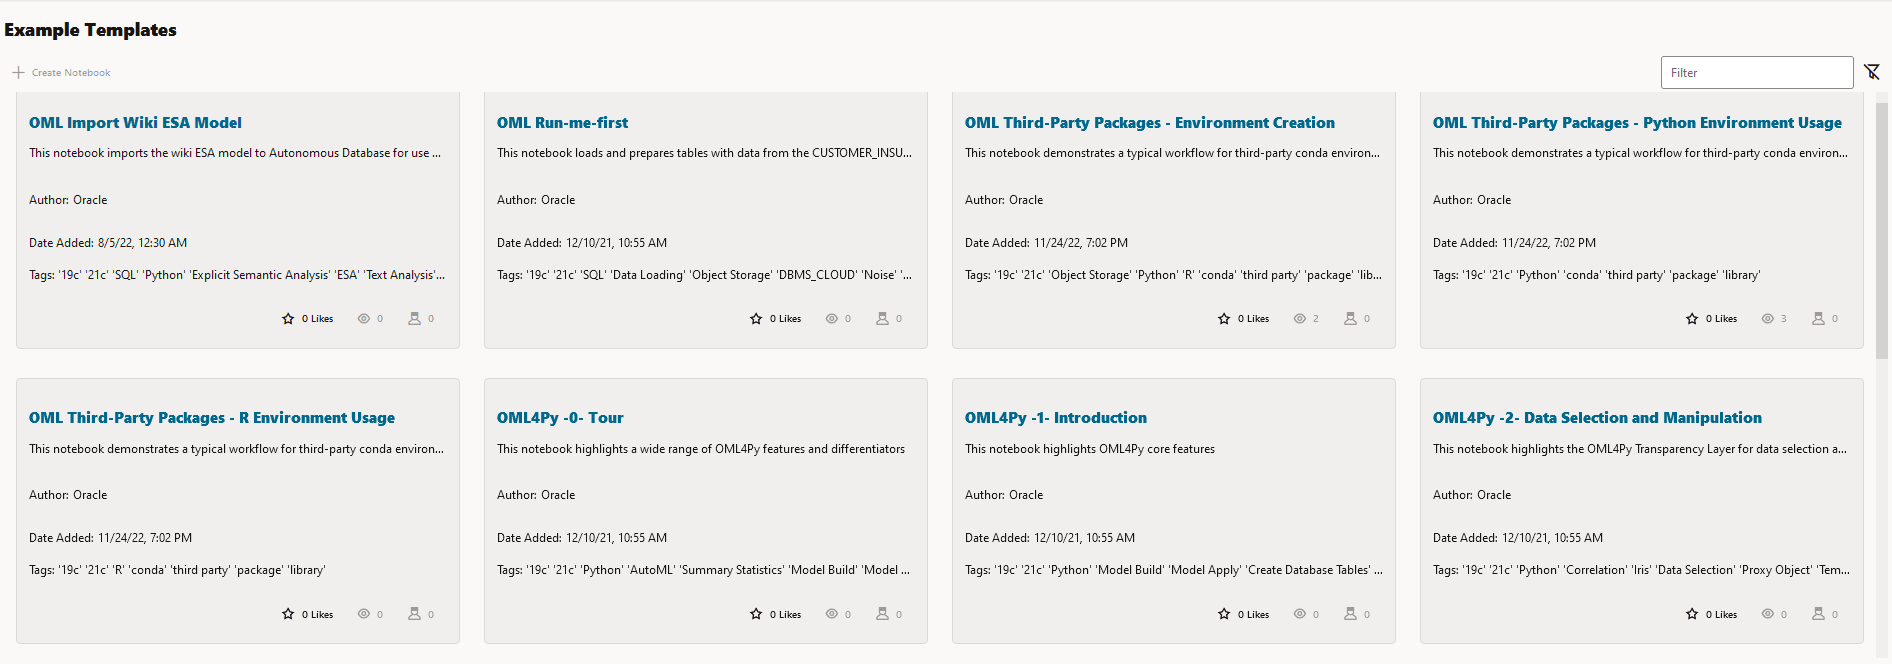Like the OML Run-me-first card with star
Image resolution: width=1892 pixels, height=664 pixels.
pos(756,319)
